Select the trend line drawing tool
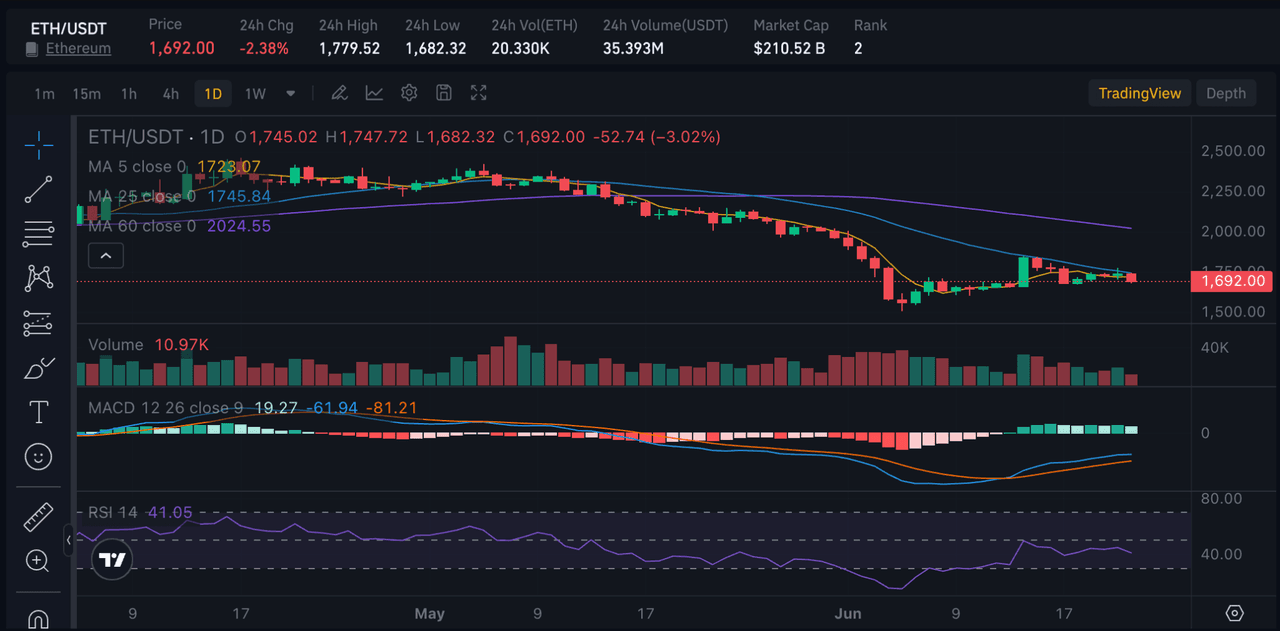Image resolution: width=1280 pixels, height=631 pixels. 38,189
